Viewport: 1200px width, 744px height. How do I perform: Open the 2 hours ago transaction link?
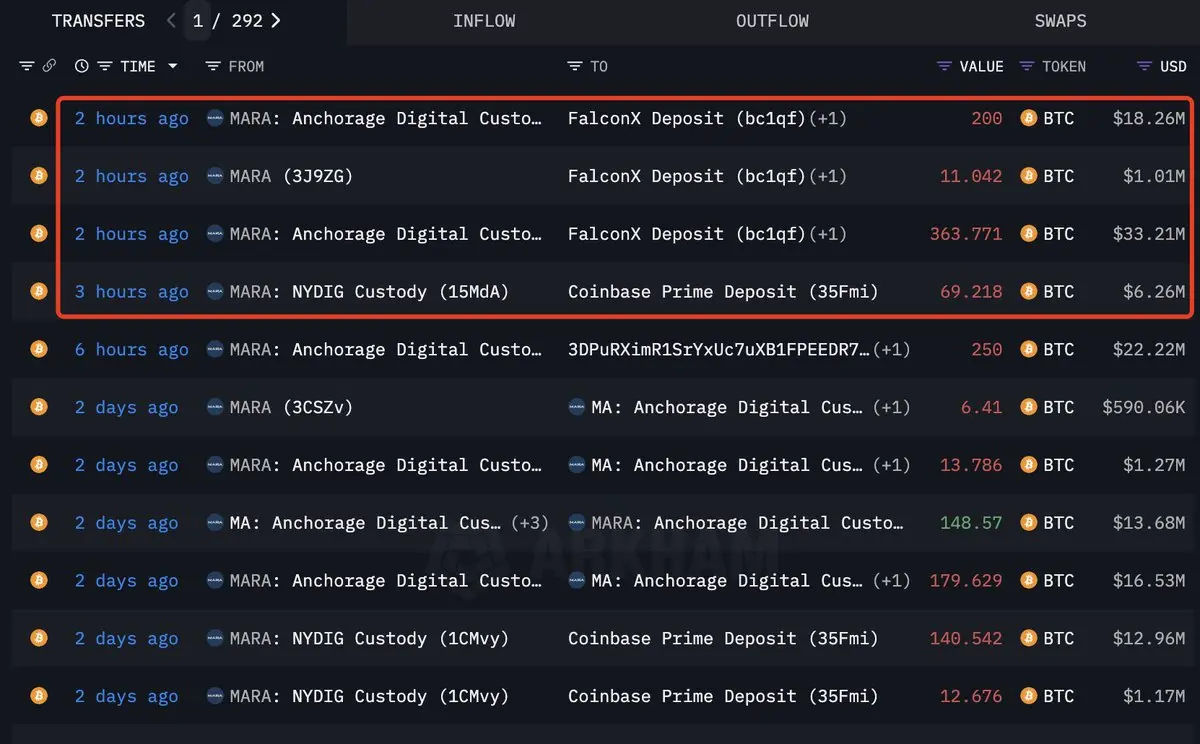point(131,118)
